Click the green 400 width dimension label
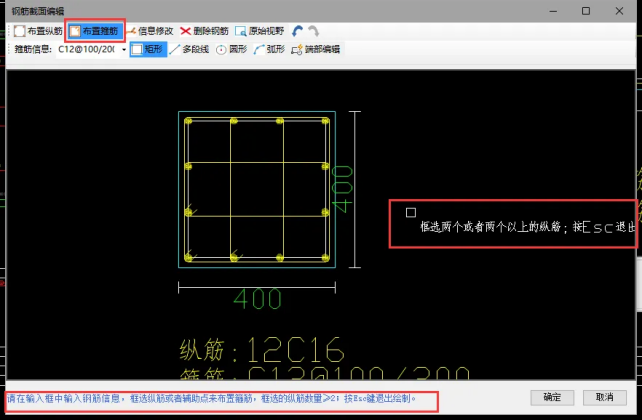This screenshot has height=420, width=642. (256, 300)
